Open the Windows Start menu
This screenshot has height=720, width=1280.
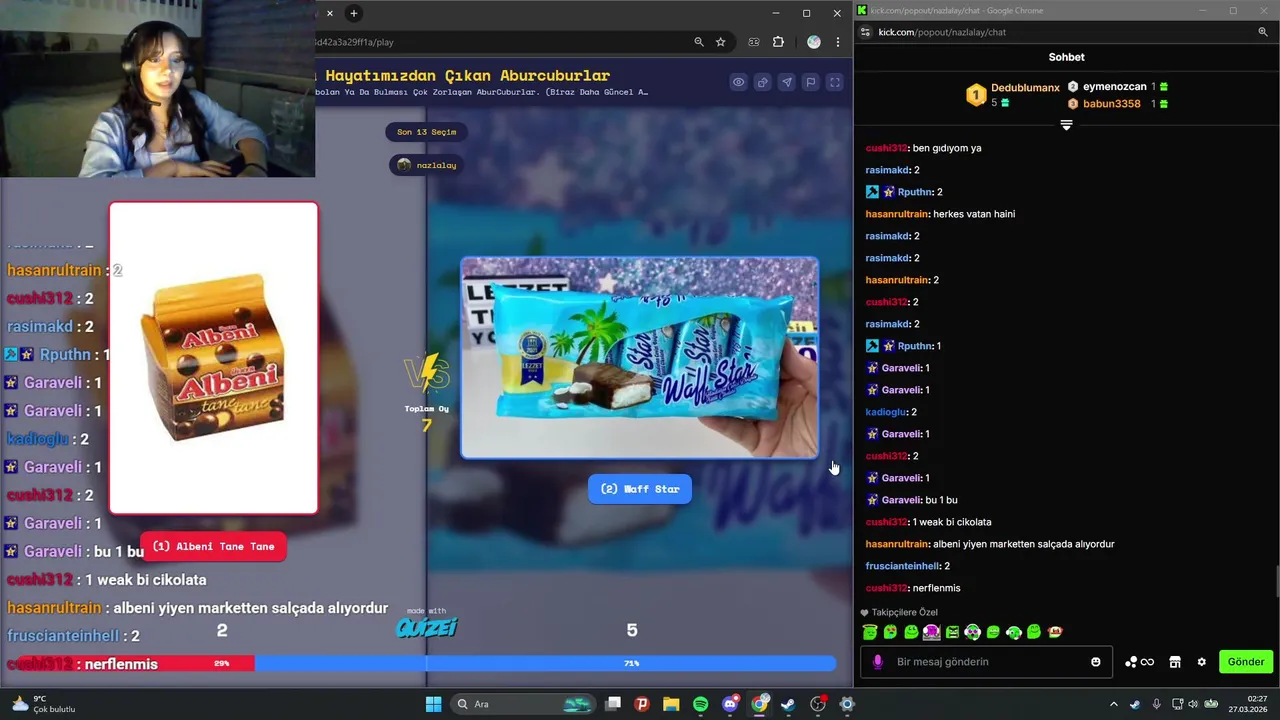[433, 704]
